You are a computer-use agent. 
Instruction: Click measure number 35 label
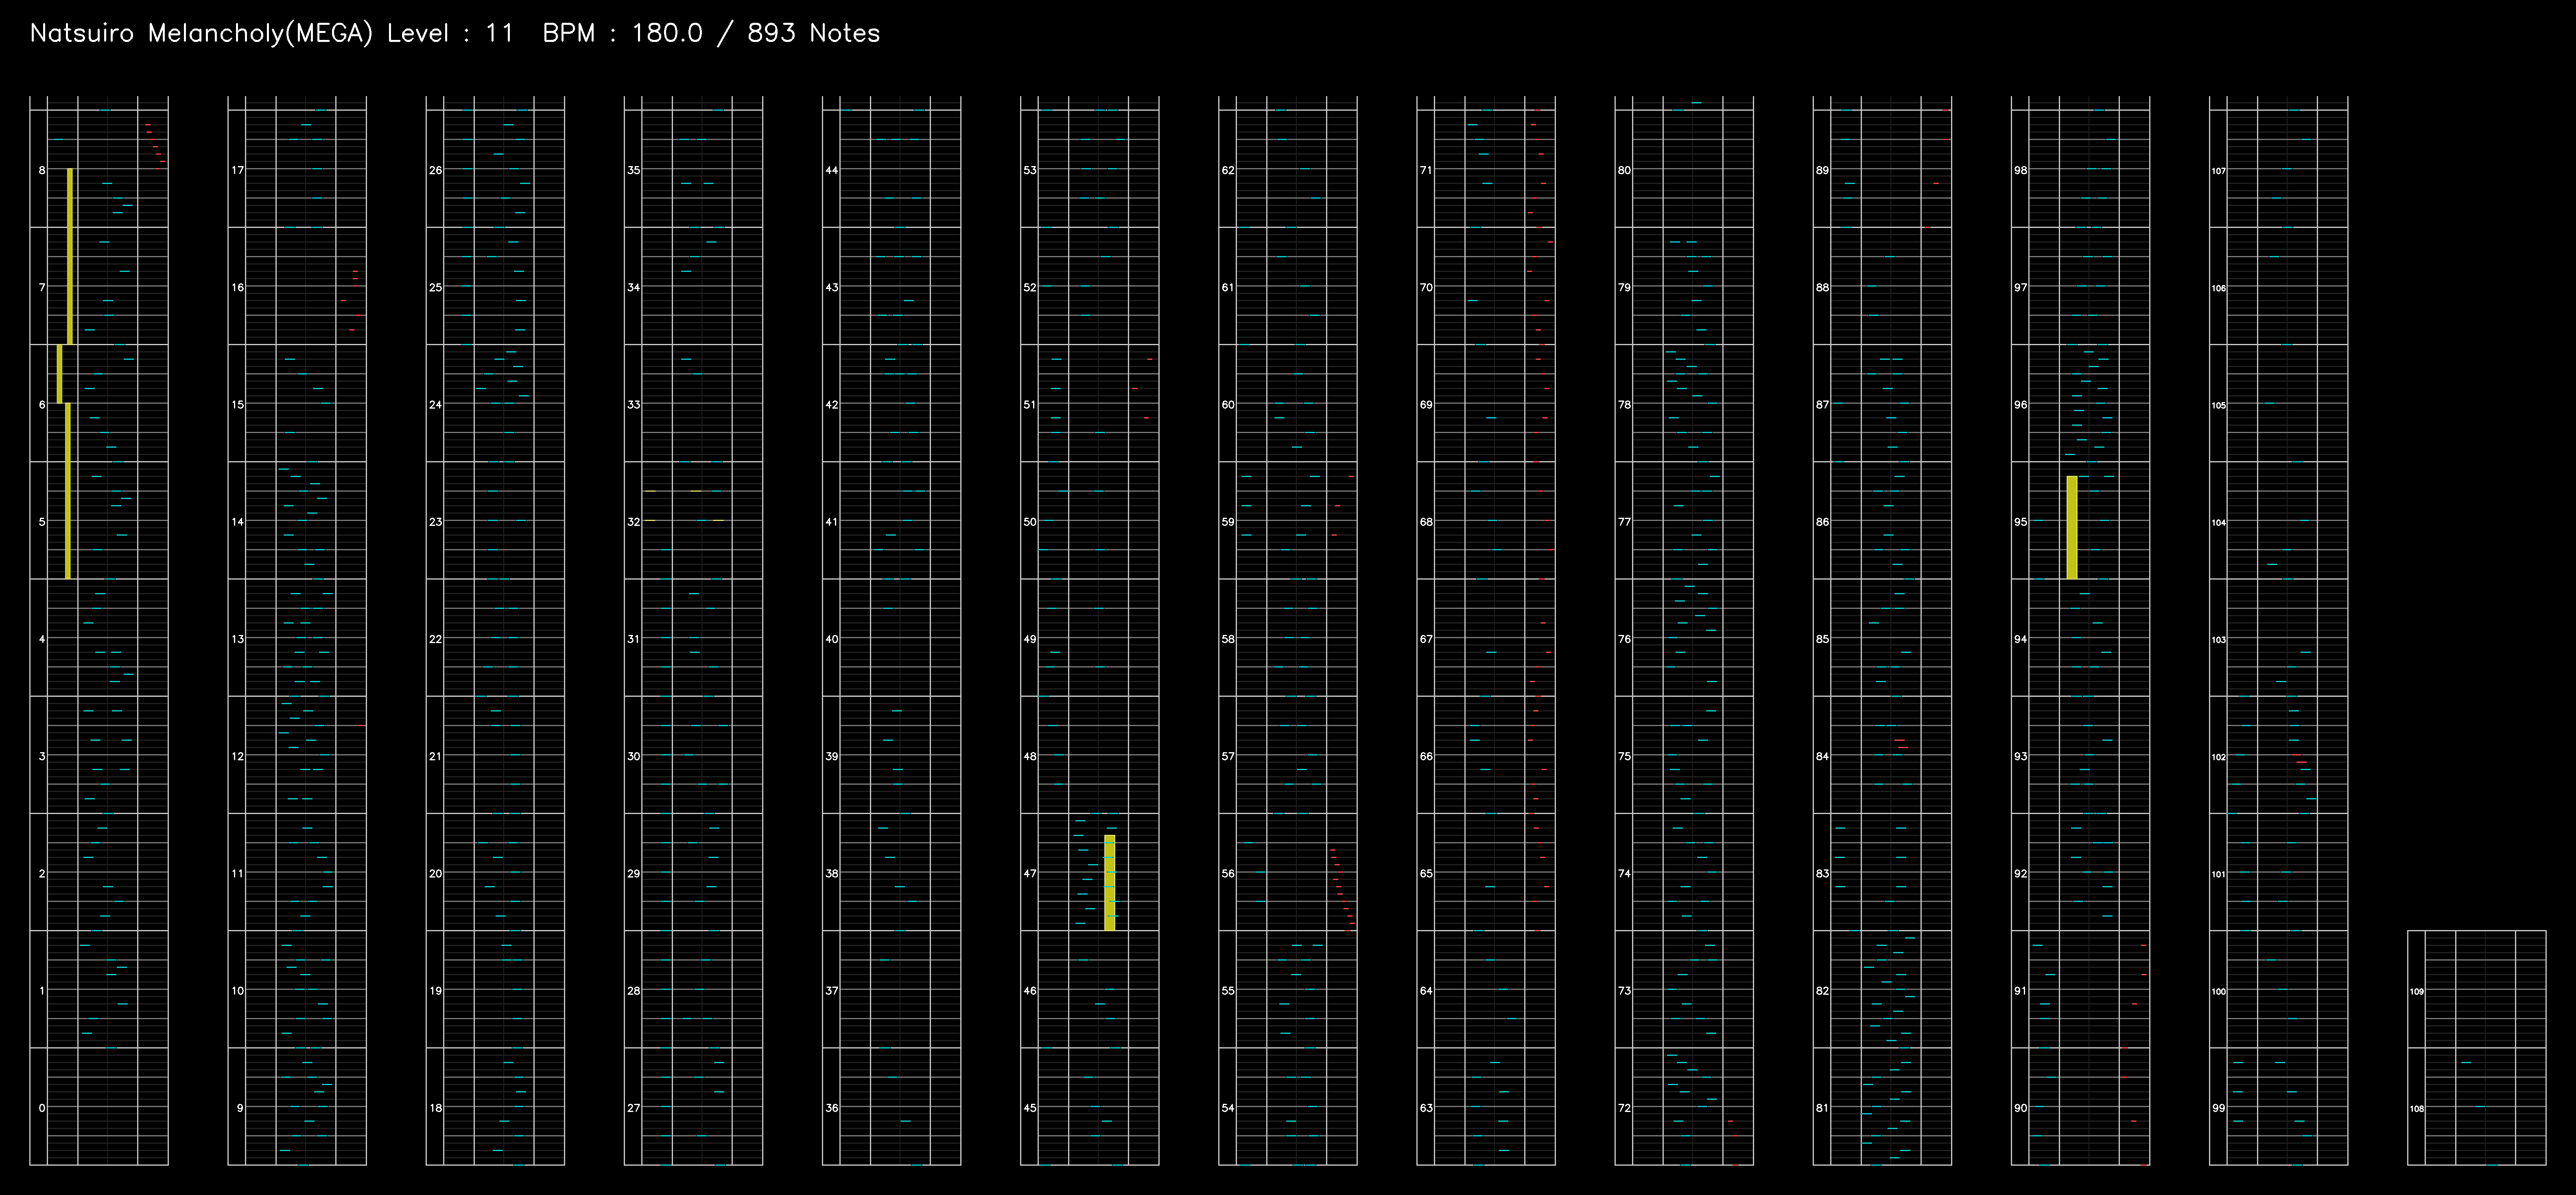tap(634, 170)
